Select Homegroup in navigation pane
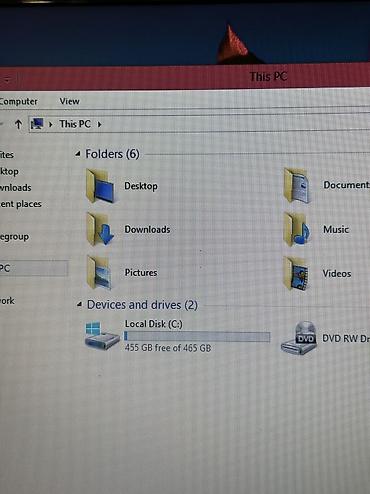Image resolution: width=370 pixels, height=494 pixels. pyautogui.click(x=14, y=237)
